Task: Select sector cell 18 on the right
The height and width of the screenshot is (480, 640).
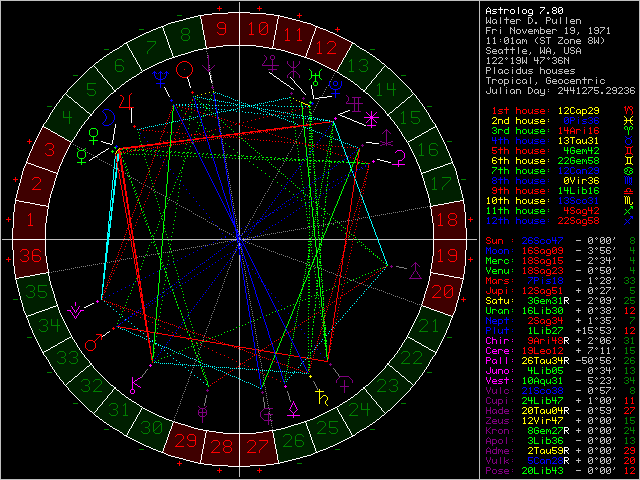Action: coord(448,220)
